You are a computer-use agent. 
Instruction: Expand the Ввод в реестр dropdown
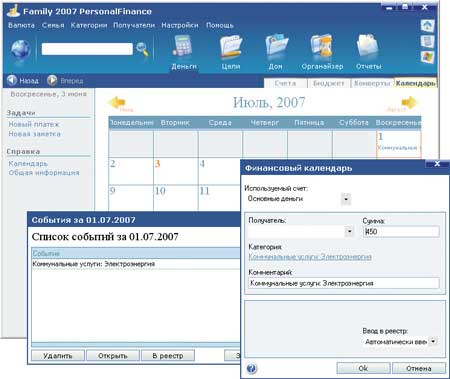coord(433,341)
